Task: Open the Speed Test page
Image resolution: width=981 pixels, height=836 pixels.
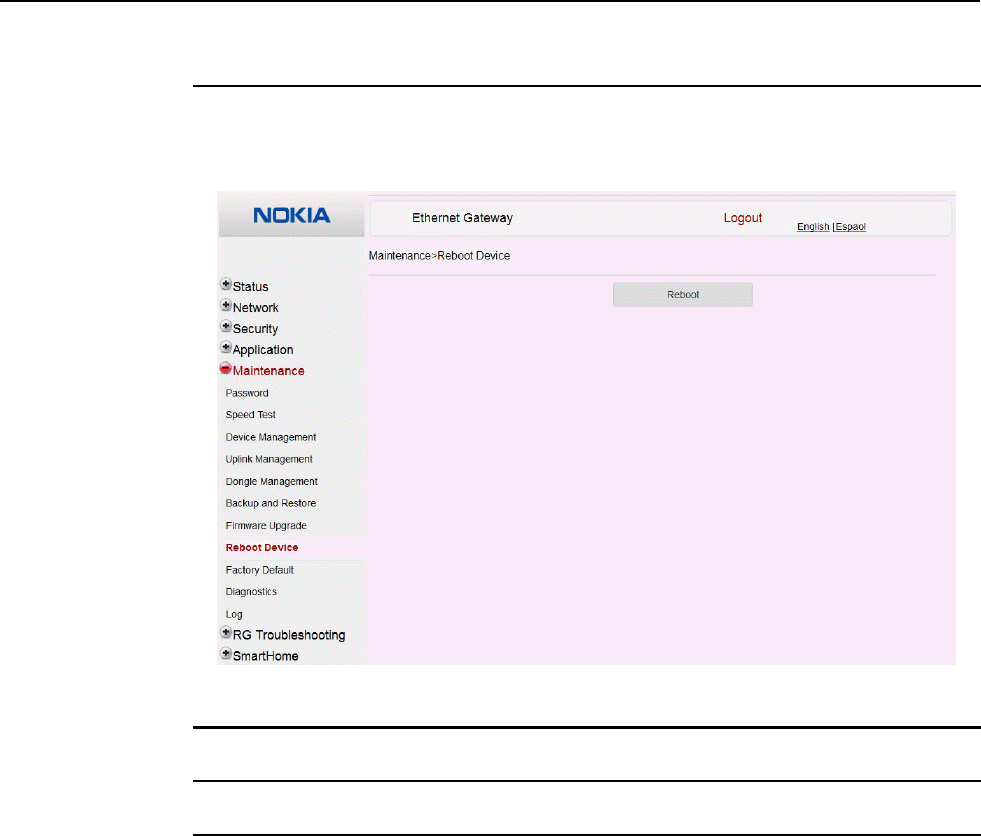Action: (x=250, y=415)
